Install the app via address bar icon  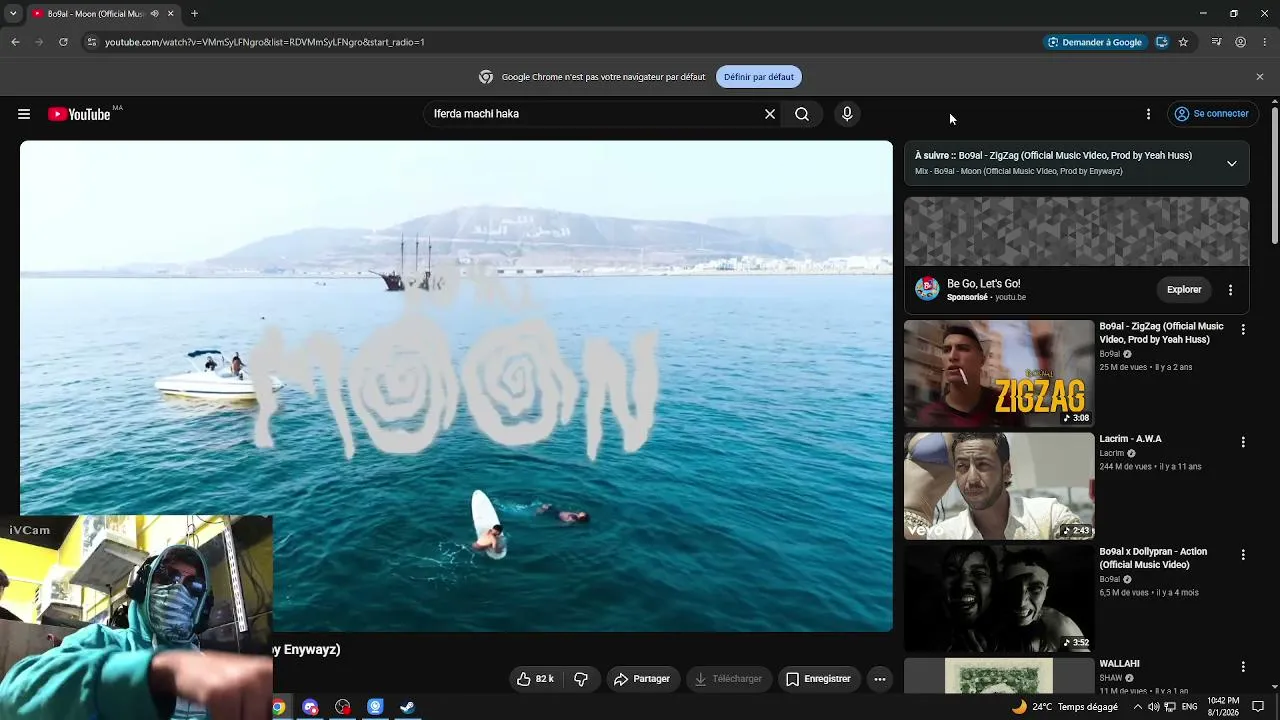(x=1162, y=42)
